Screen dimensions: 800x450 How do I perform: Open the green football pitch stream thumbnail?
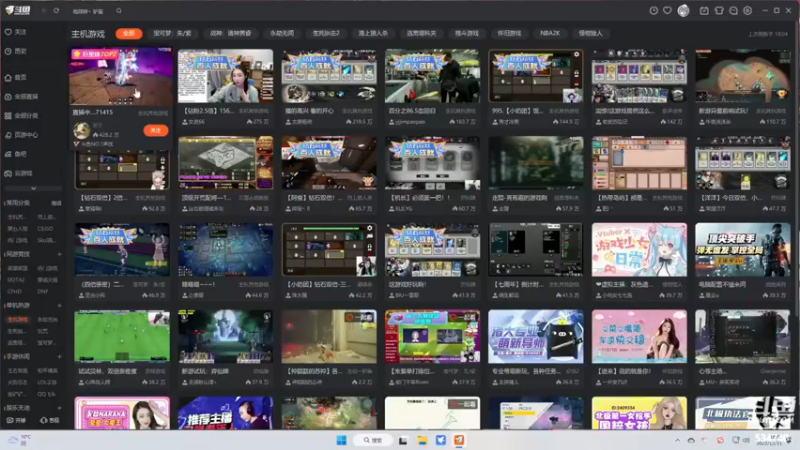pyautogui.click(x=122, y=337)
